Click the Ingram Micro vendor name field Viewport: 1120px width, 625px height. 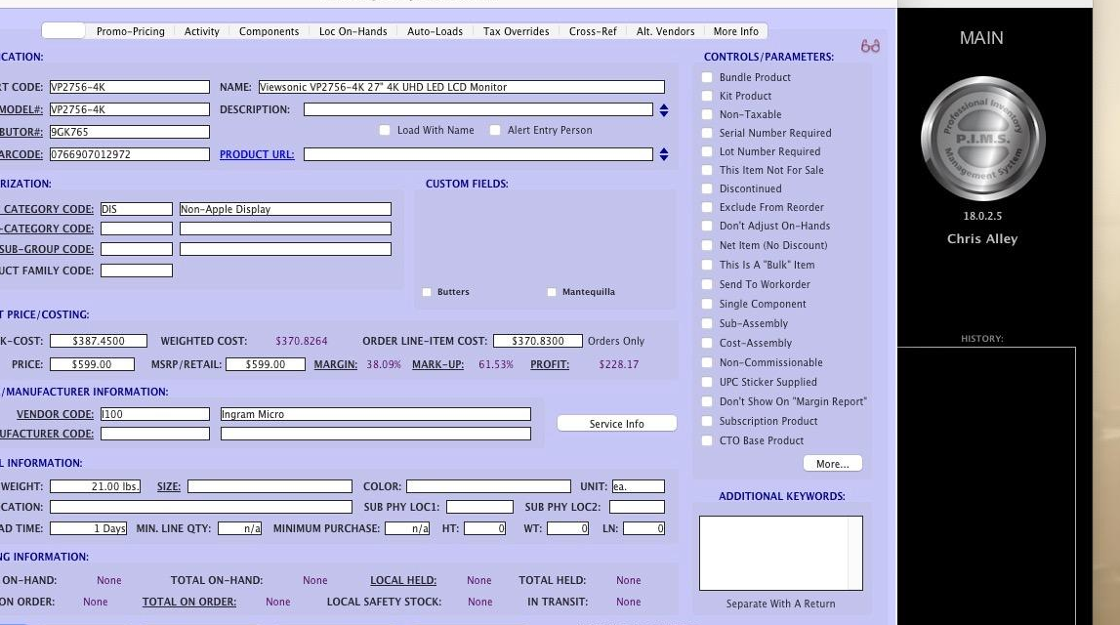tap(376, 414)
